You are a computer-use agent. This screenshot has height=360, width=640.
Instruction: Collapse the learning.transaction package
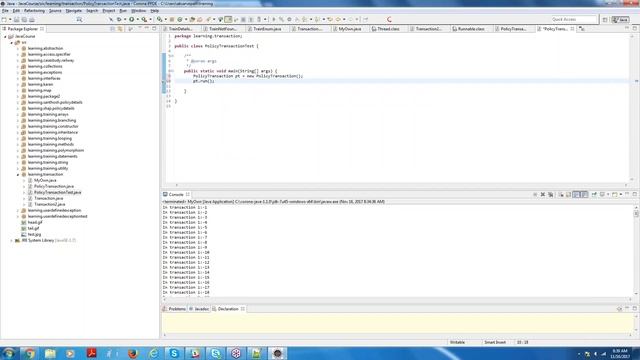(x=18, y=174)
